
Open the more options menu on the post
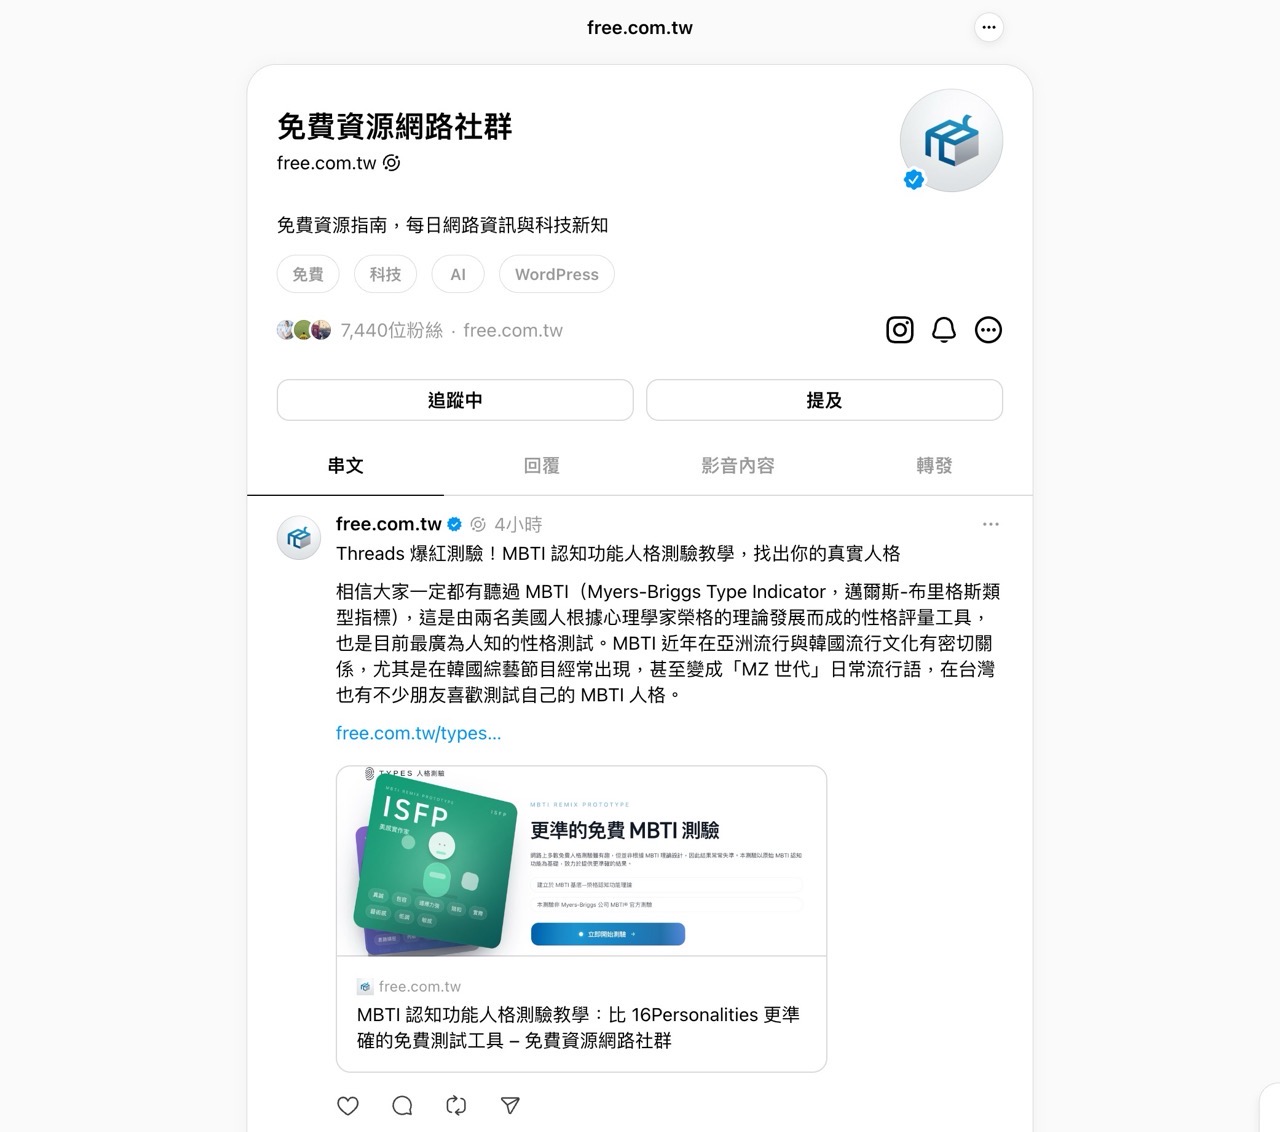pos(991,523)
